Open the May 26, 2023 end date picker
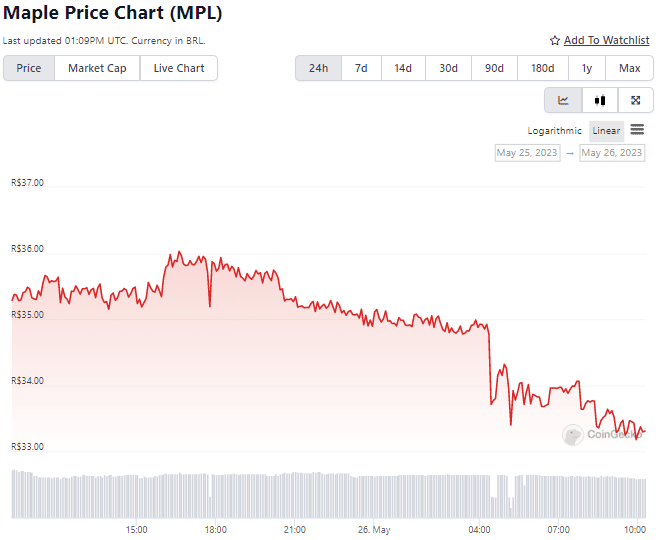658x540 pixels. 612,153
